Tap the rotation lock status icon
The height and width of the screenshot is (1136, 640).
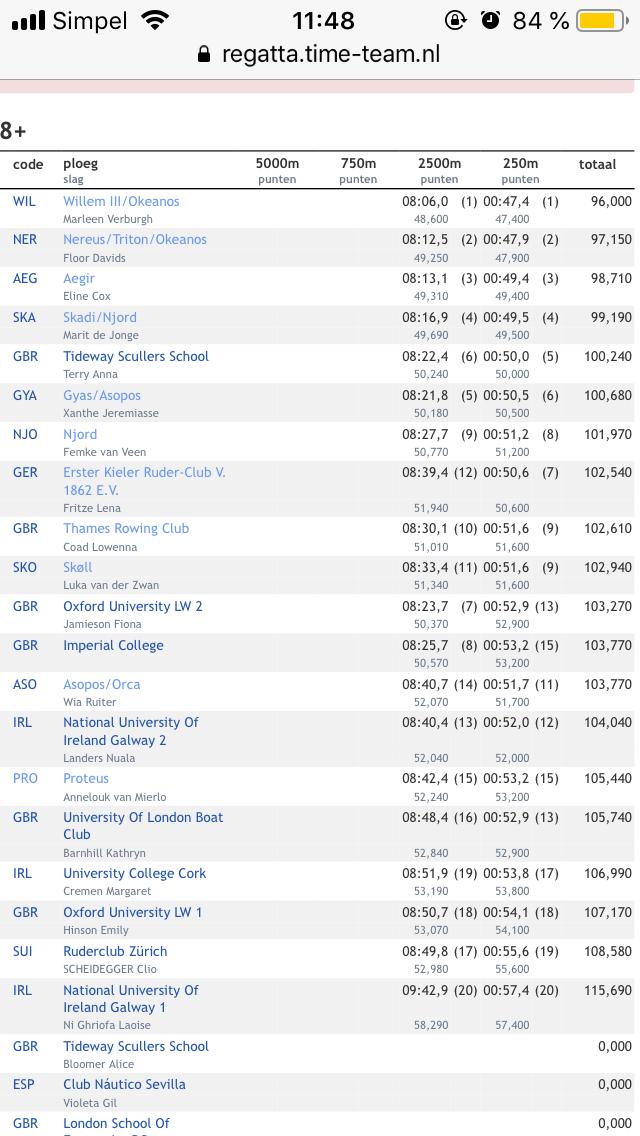(455, 20)
